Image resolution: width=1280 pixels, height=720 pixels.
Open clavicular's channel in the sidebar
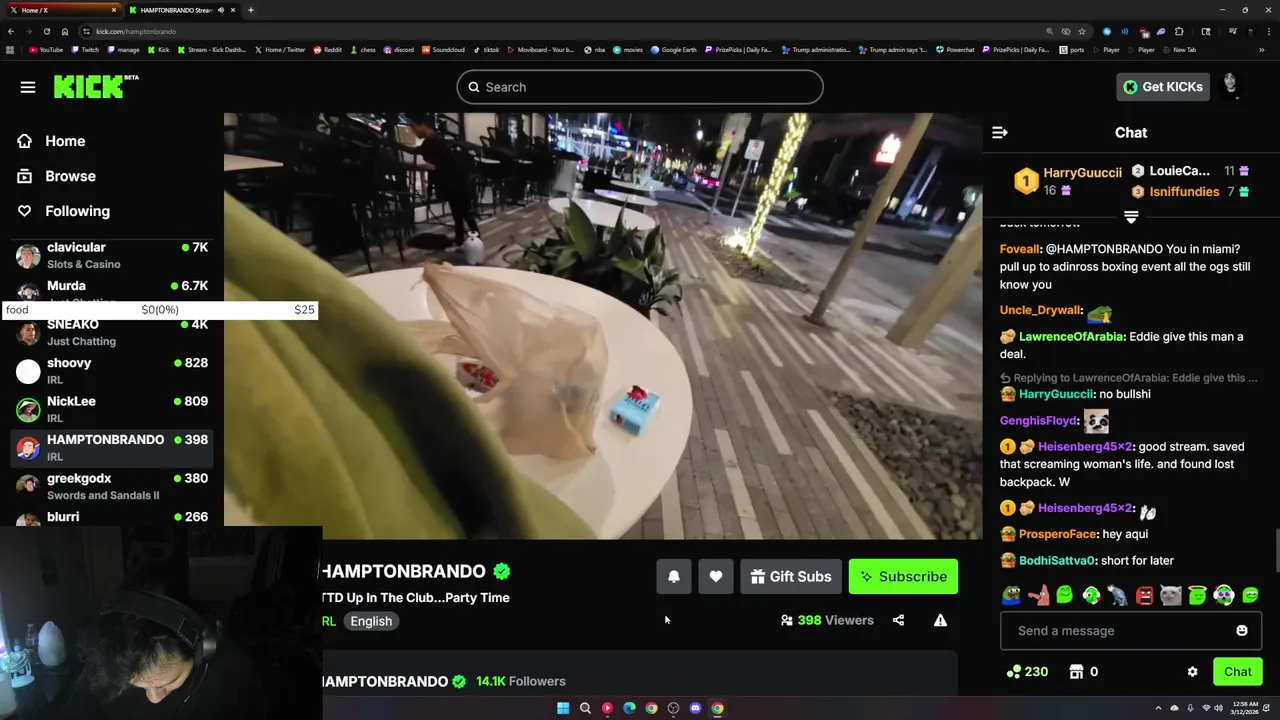tap(112, 255)
